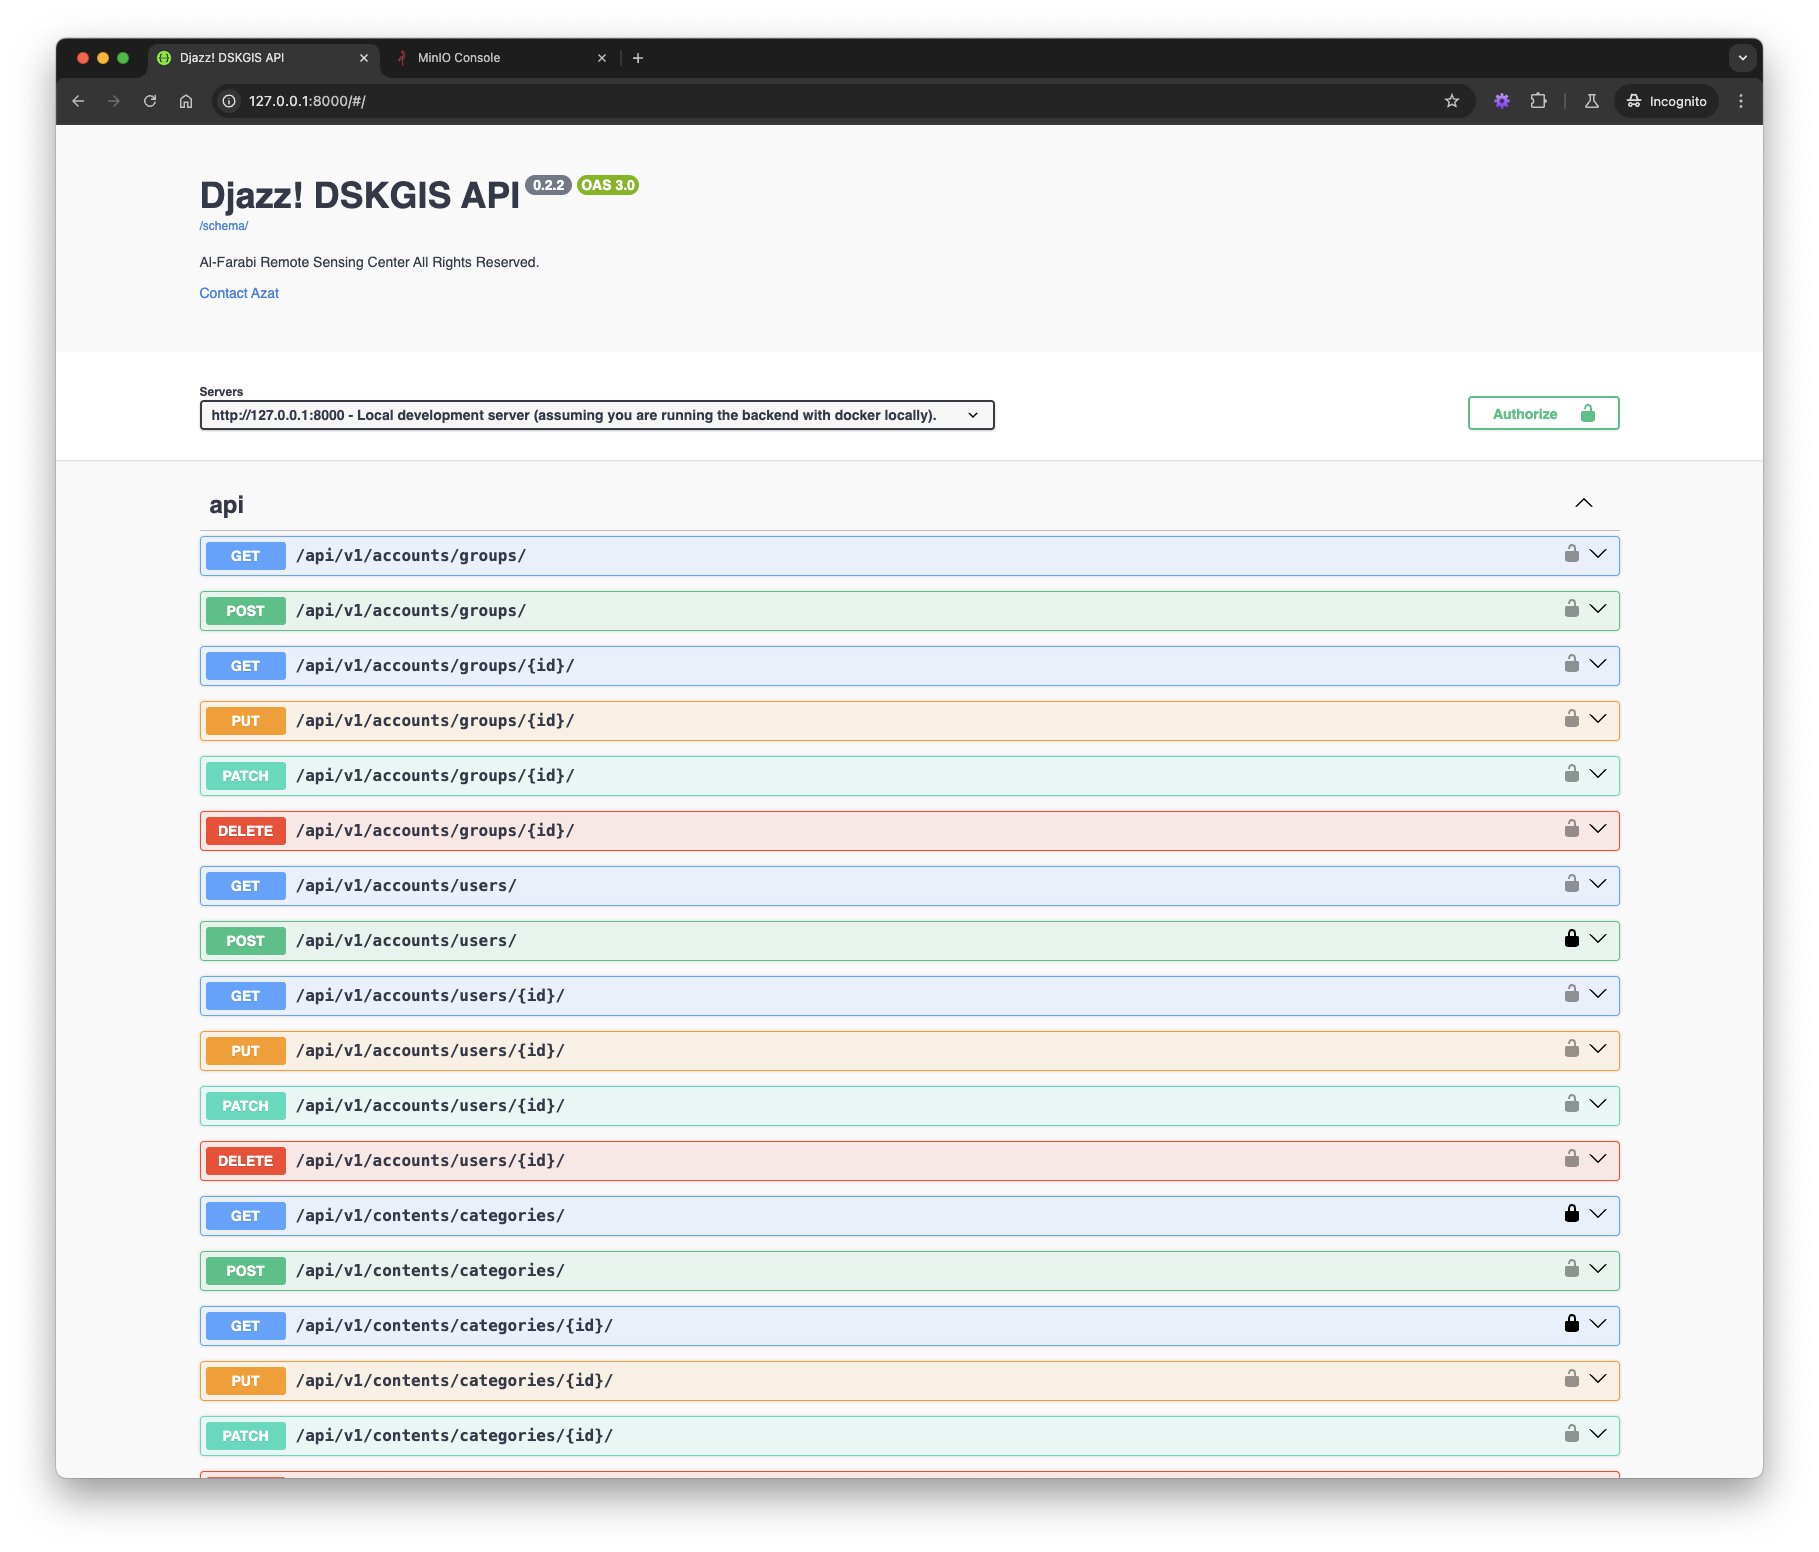The width and height of the screenshot is (1819, 1552).
Task: Click lock icon on POST /api/v1/accounts/groups/ row
Action: [x=1571, y=609]
